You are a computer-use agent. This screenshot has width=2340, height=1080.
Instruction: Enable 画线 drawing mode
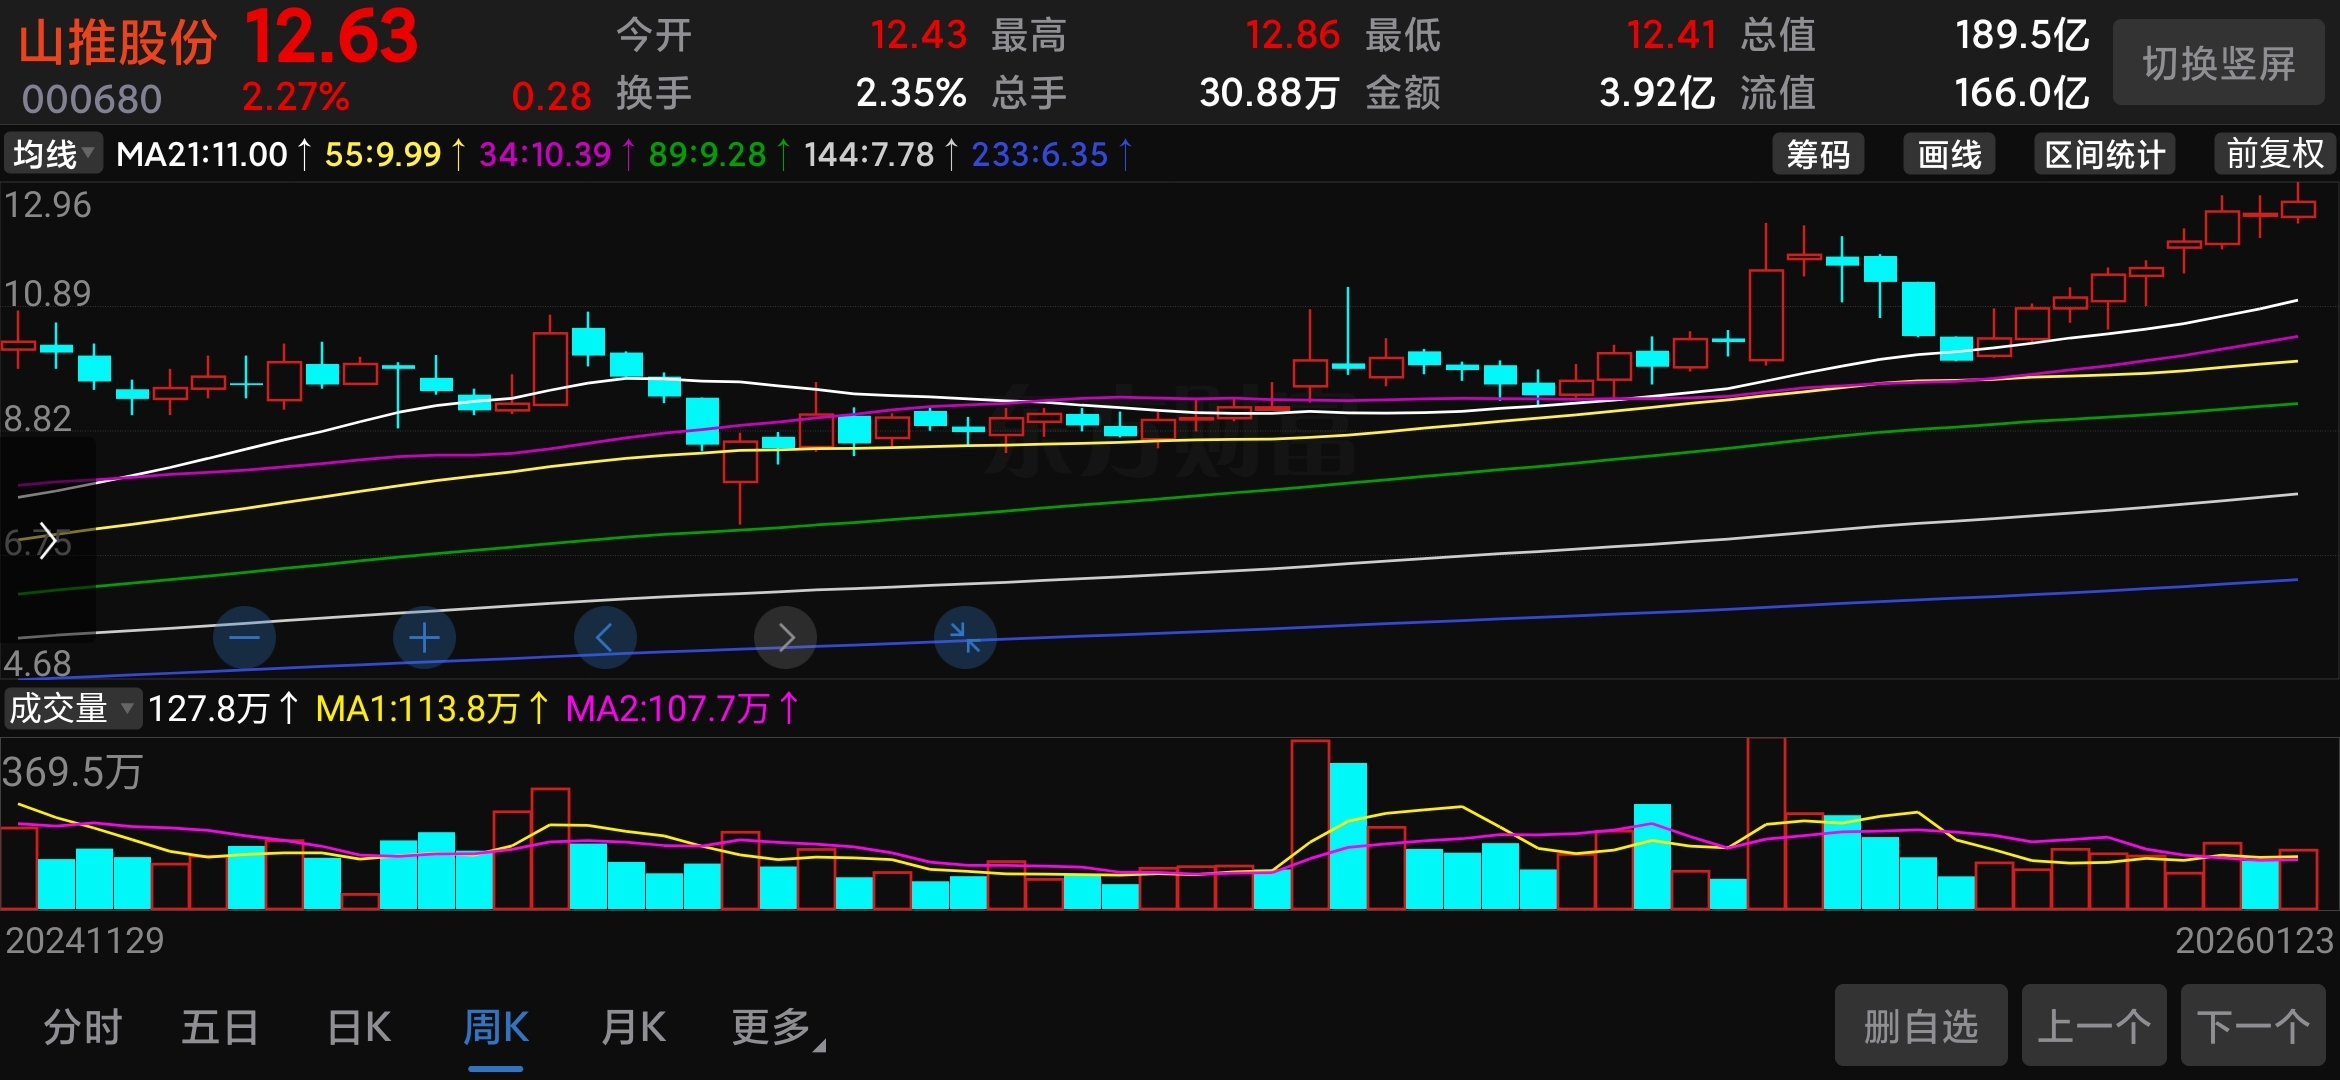click(1948, 155)
